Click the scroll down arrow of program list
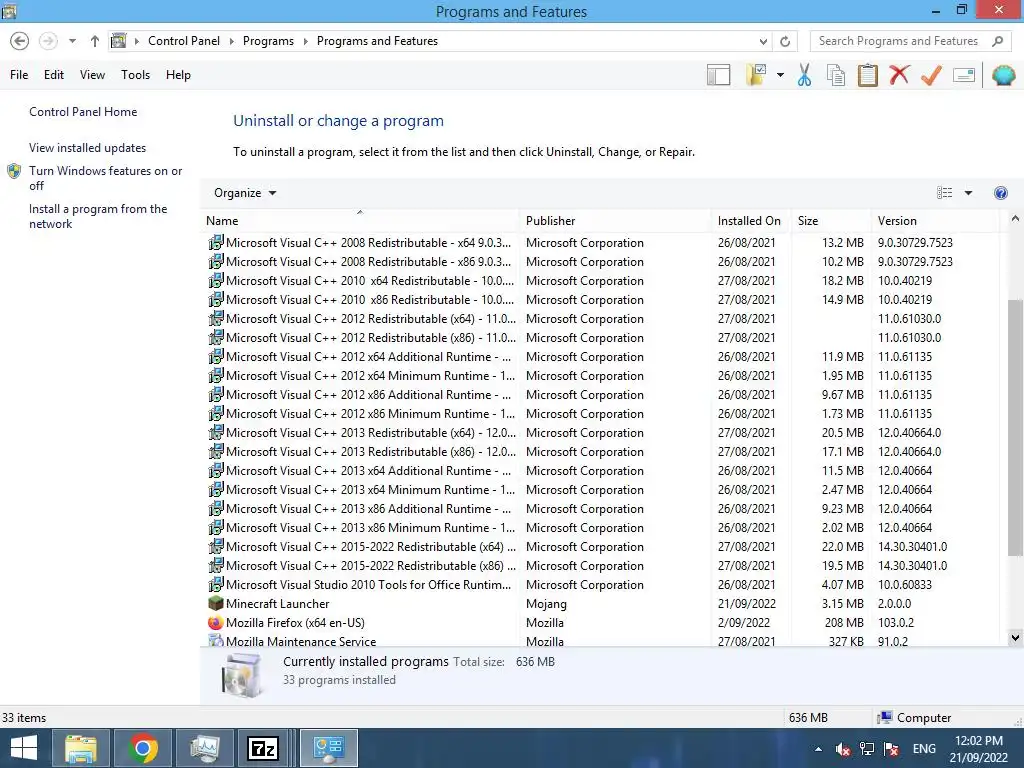1024x768 pixels. [x=1015, y=637]
